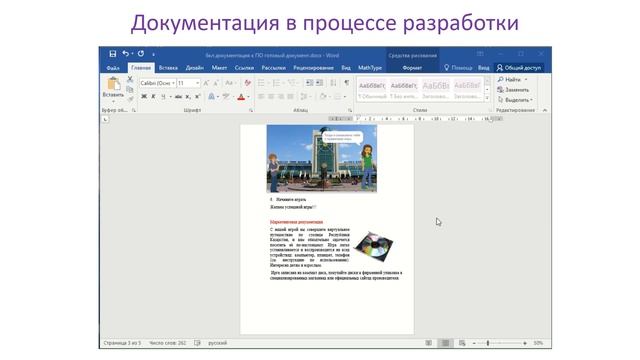Open the Формат drawing tools tab
Viewport: 640px width, 360px height.
click(x=412, y=68)
